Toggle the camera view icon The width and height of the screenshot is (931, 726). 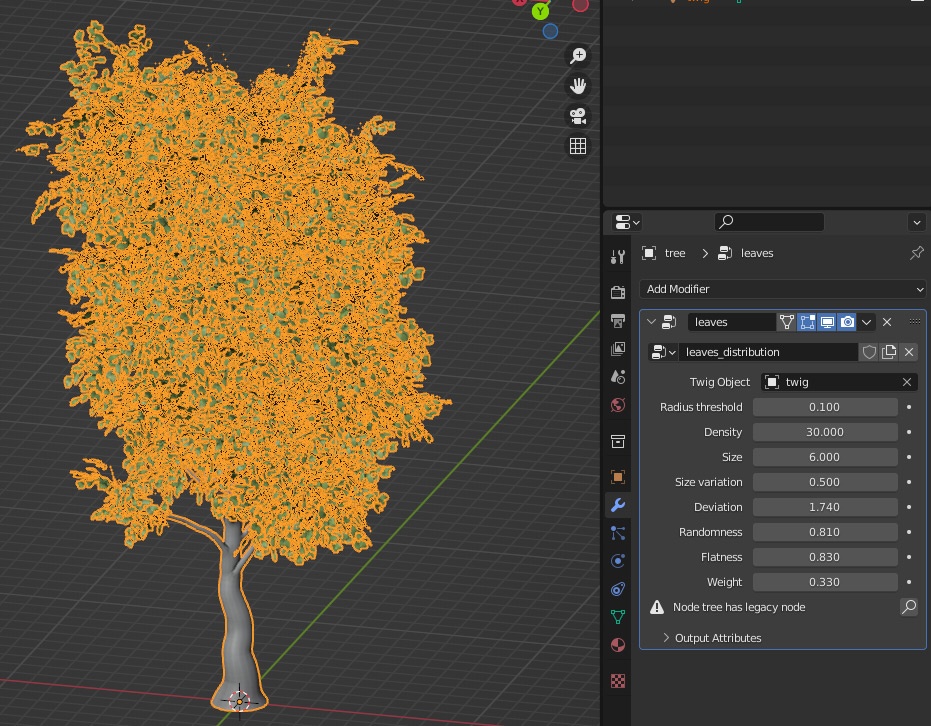tap(577, 116)
